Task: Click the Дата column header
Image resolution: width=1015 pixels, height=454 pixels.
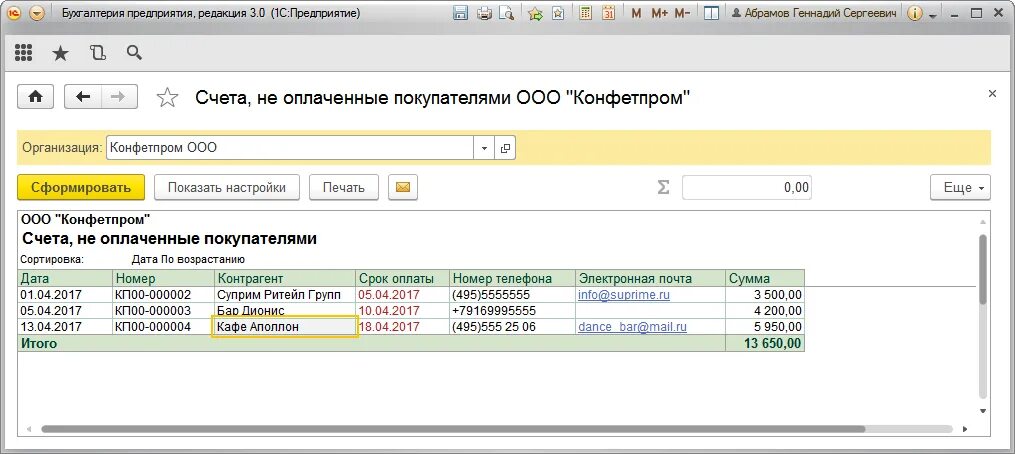Action: 65,278
